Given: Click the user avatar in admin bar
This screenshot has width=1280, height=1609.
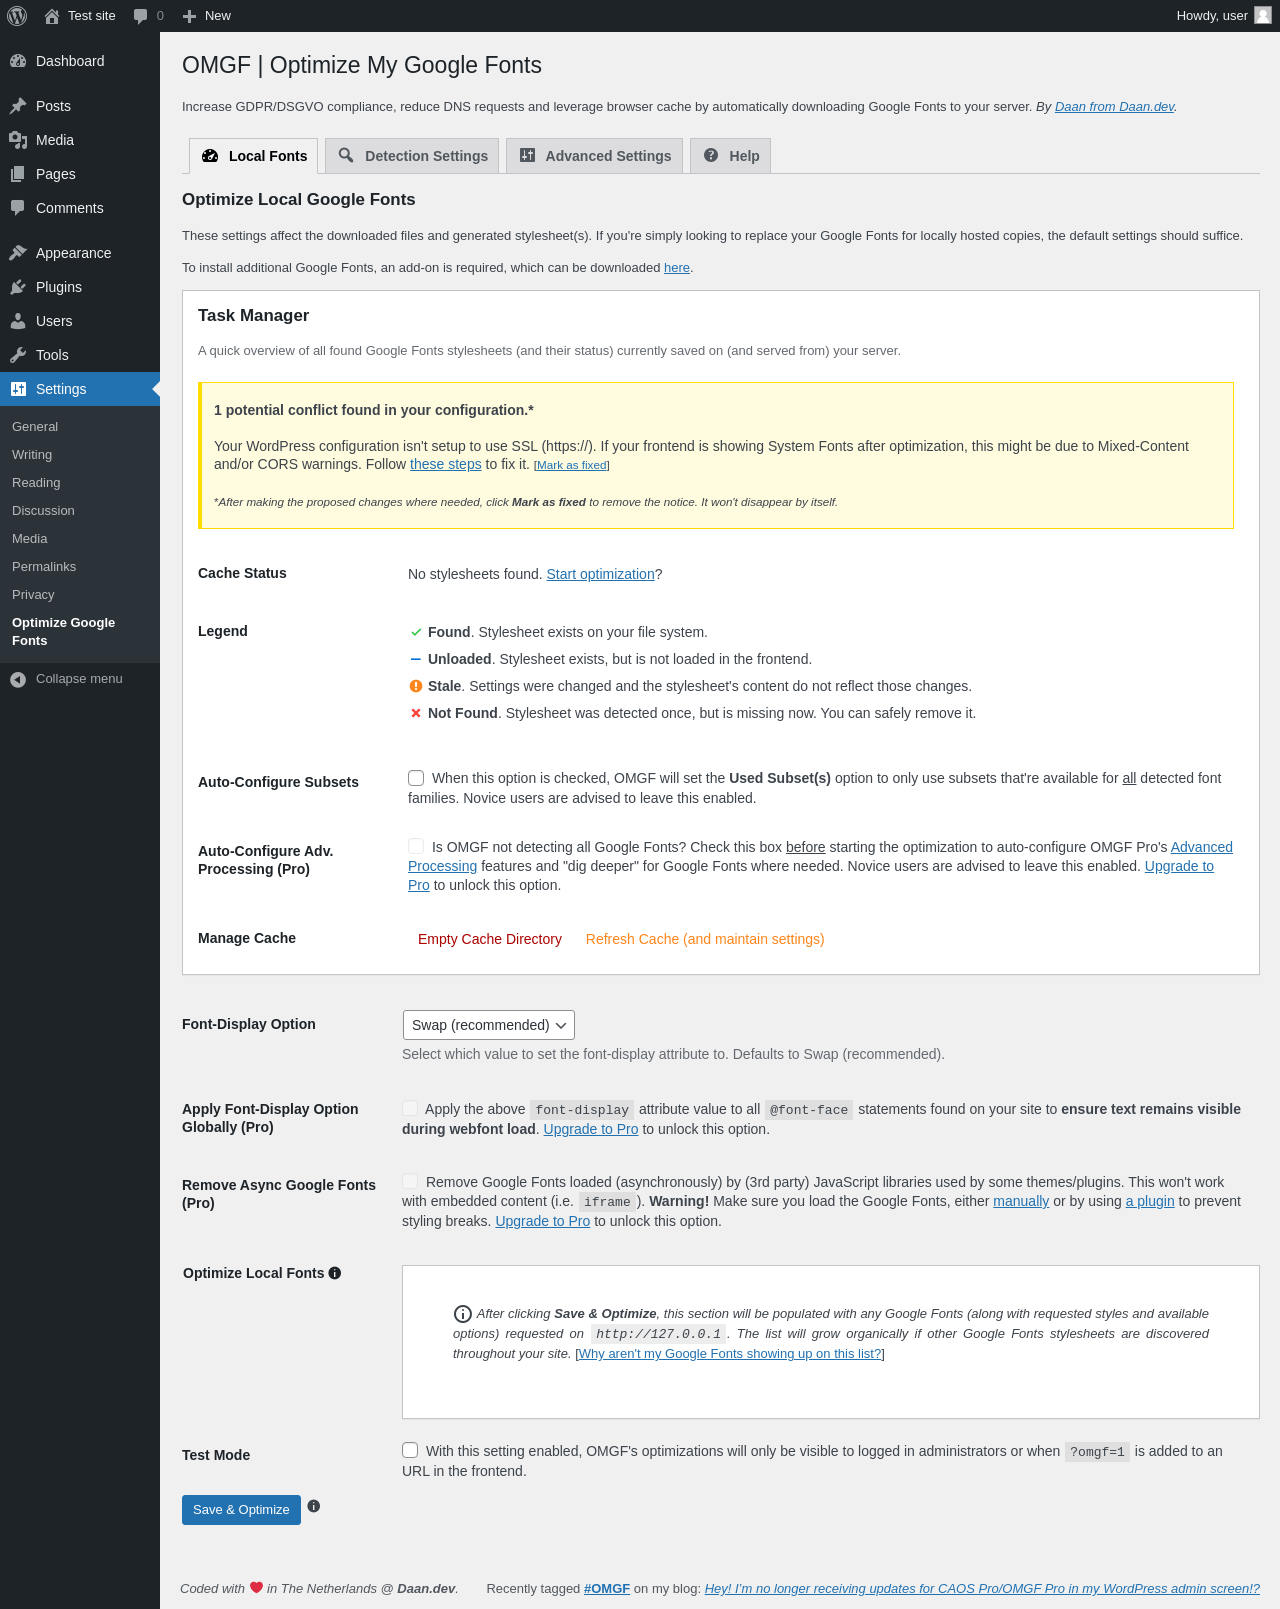Looking at the screenshot, I should click(x=1263, y=16).
